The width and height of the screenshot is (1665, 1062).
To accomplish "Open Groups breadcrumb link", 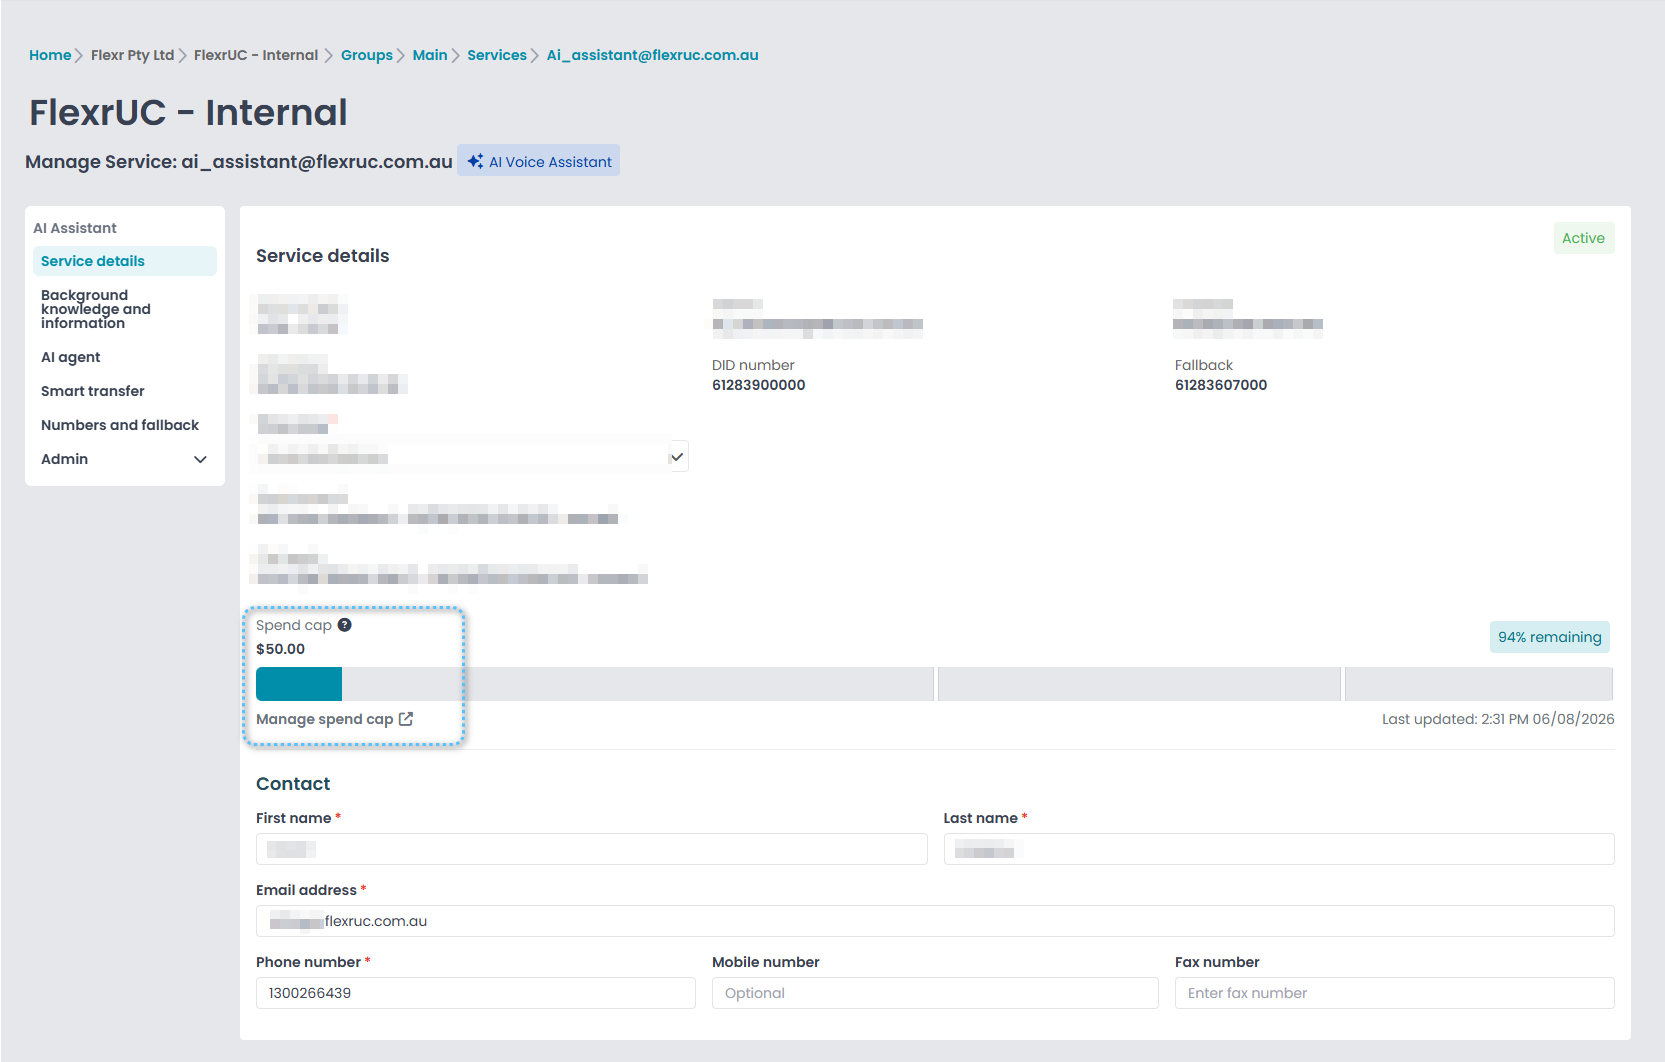I will click(x=367, y=55).
